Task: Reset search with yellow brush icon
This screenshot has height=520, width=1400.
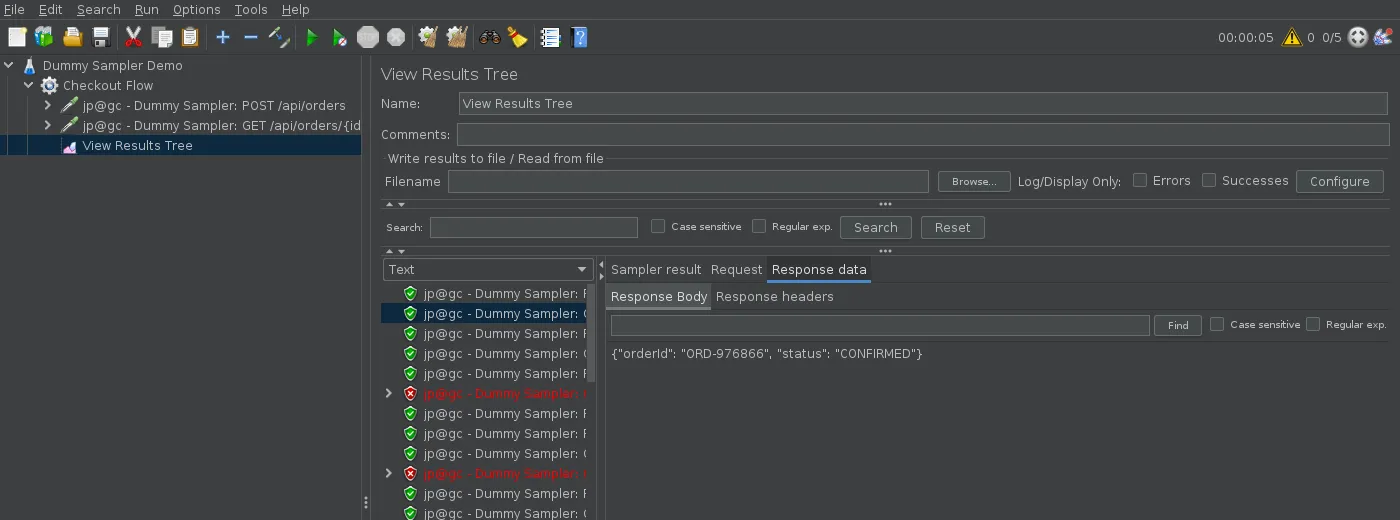Action: (x=517, y=37)
